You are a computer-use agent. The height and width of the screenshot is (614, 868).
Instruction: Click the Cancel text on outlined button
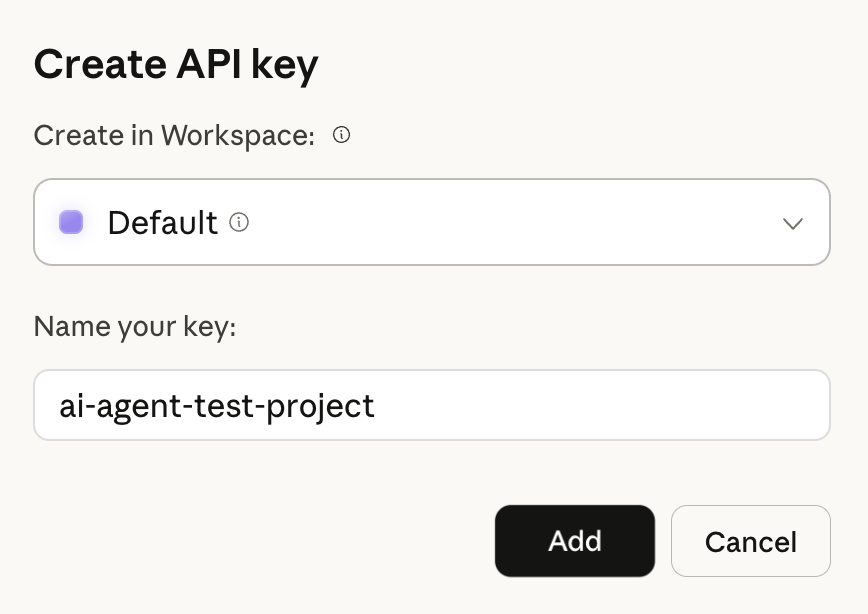click(x=750, y=542)
